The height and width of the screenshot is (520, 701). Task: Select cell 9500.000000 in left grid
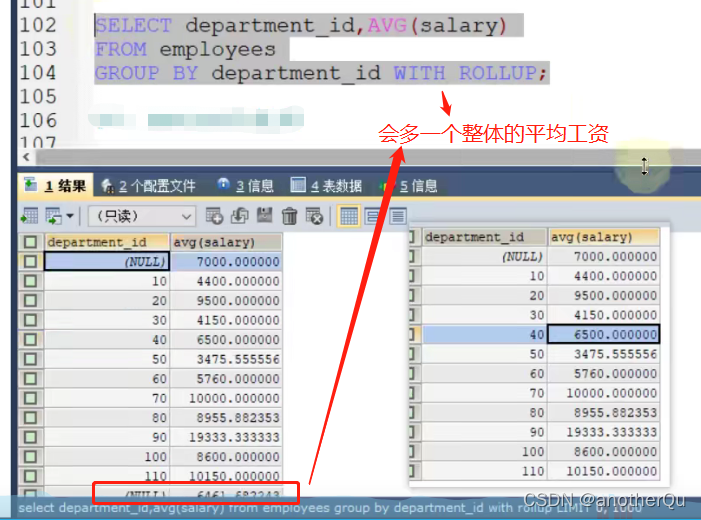tap(226, 300)
